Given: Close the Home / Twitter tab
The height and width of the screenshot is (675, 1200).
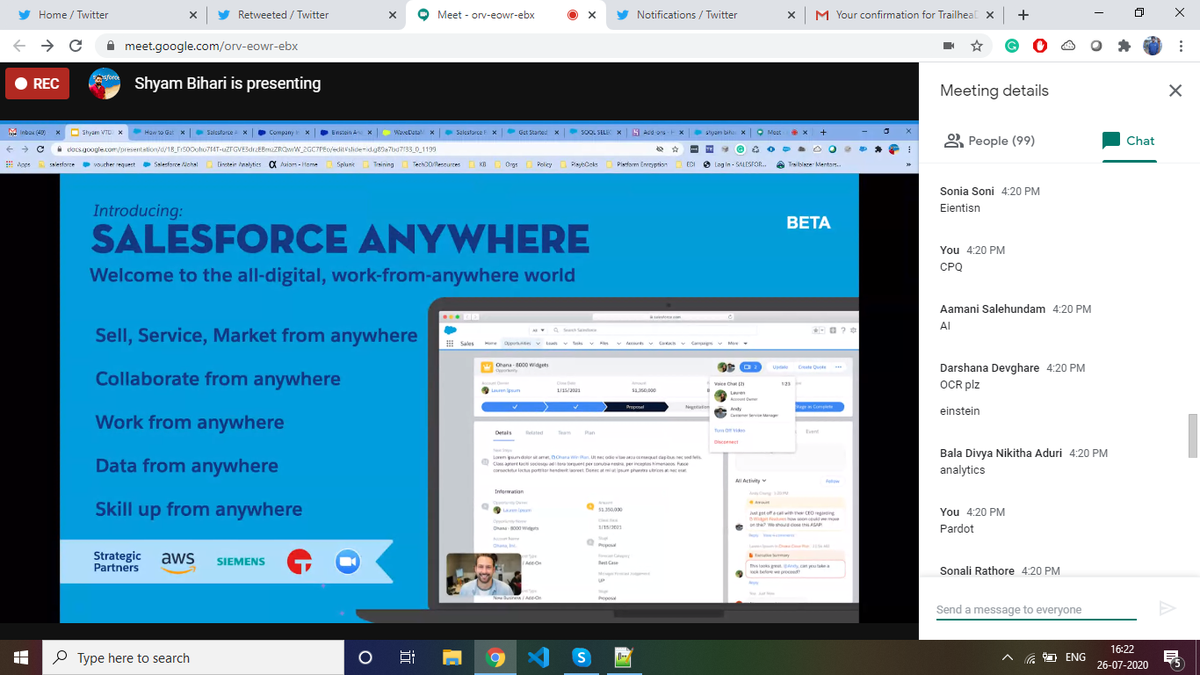Looking at the screenshot, I should tap(192, 15).
